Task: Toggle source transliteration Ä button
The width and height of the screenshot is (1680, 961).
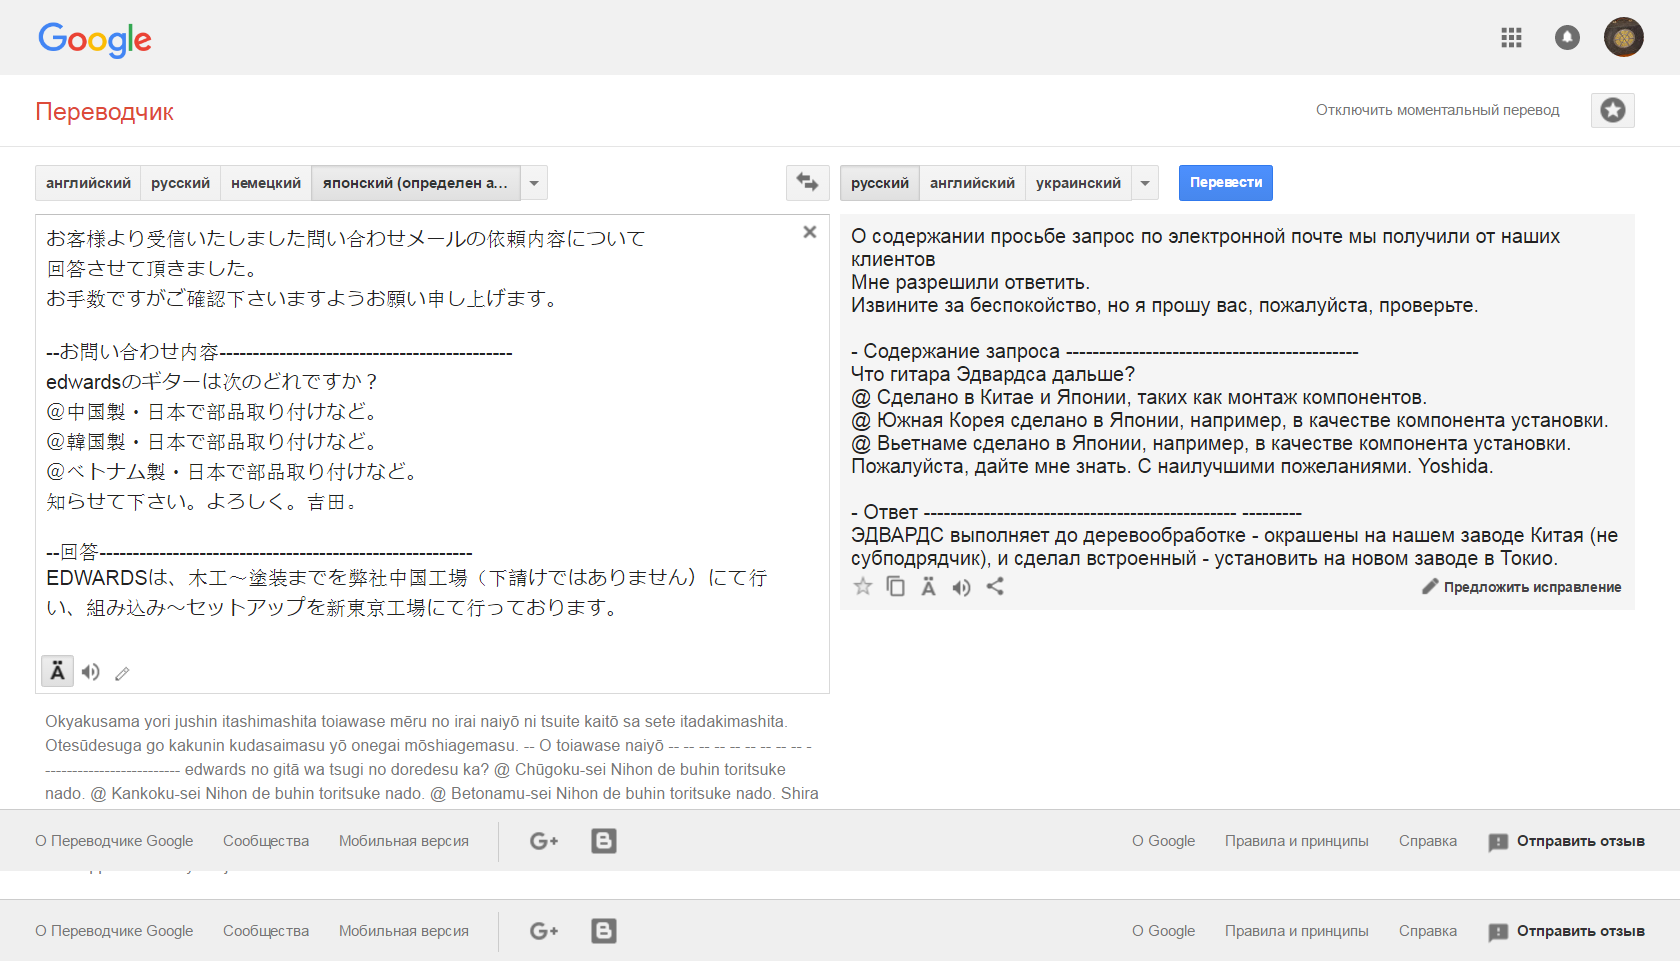Action: (57, 671)
